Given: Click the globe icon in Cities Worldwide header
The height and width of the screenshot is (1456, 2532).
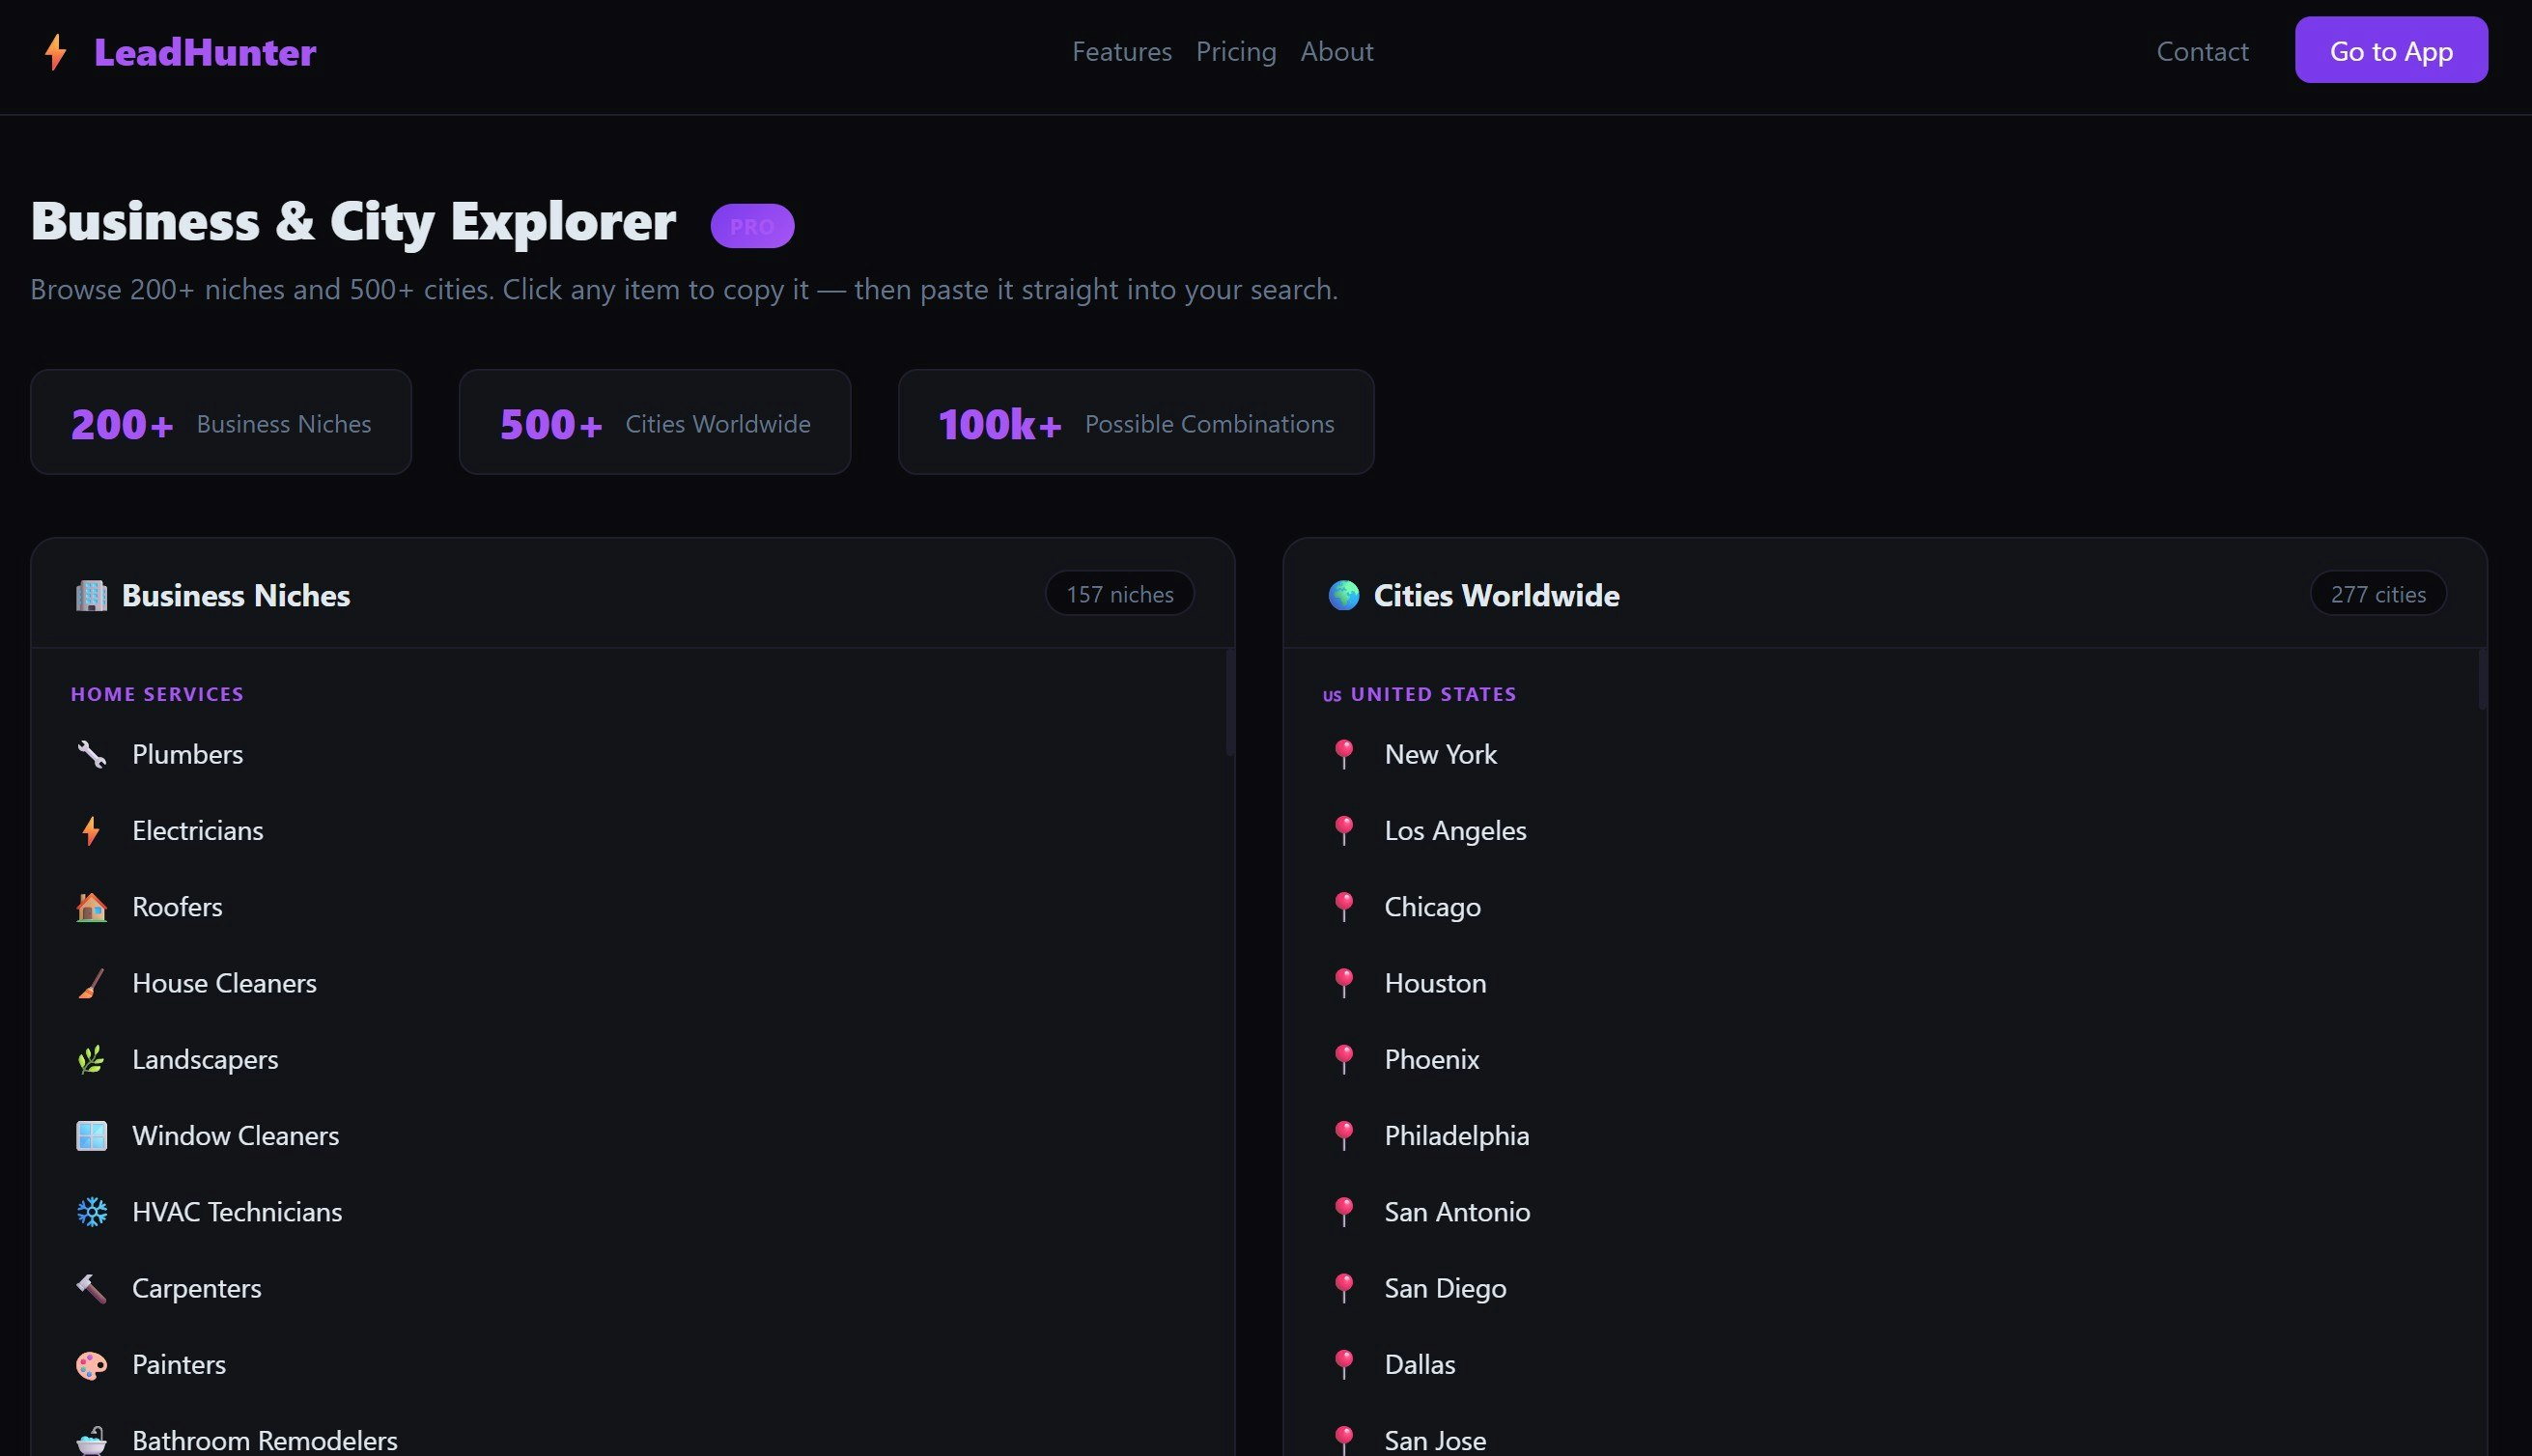Looking at the screenshot, I should (1345, 594).
